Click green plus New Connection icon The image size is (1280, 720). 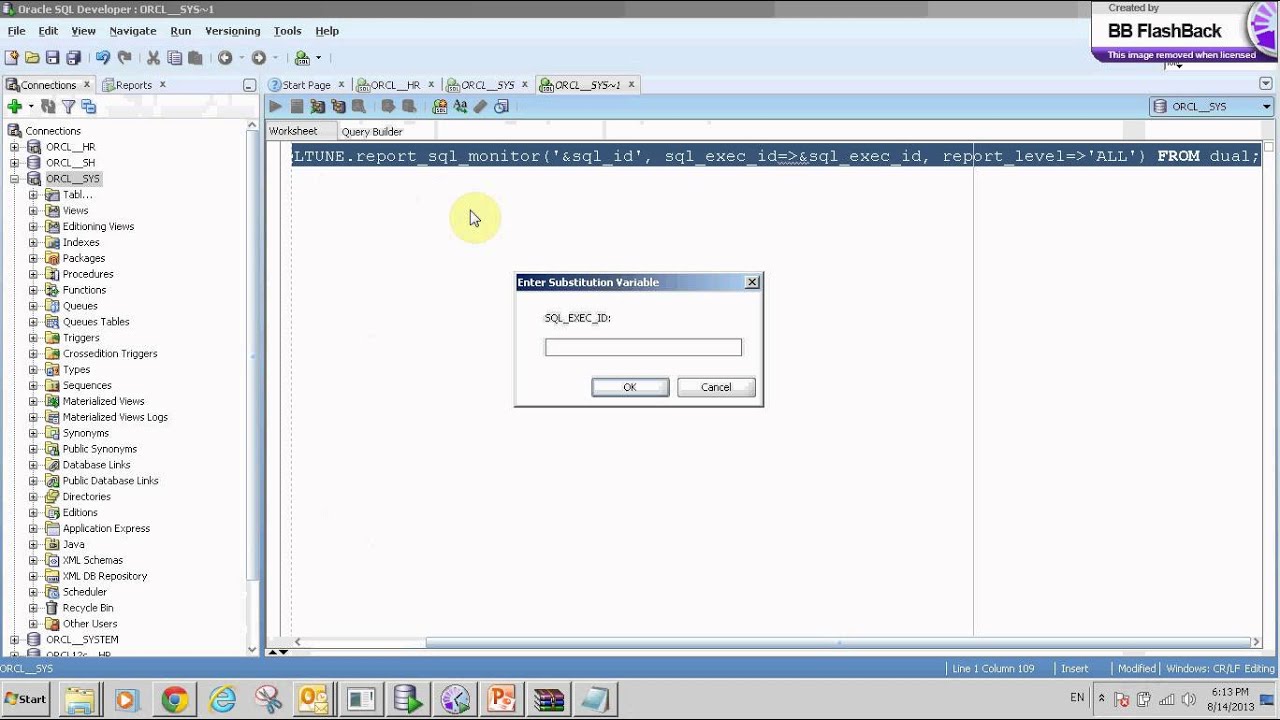pos(14,106)
